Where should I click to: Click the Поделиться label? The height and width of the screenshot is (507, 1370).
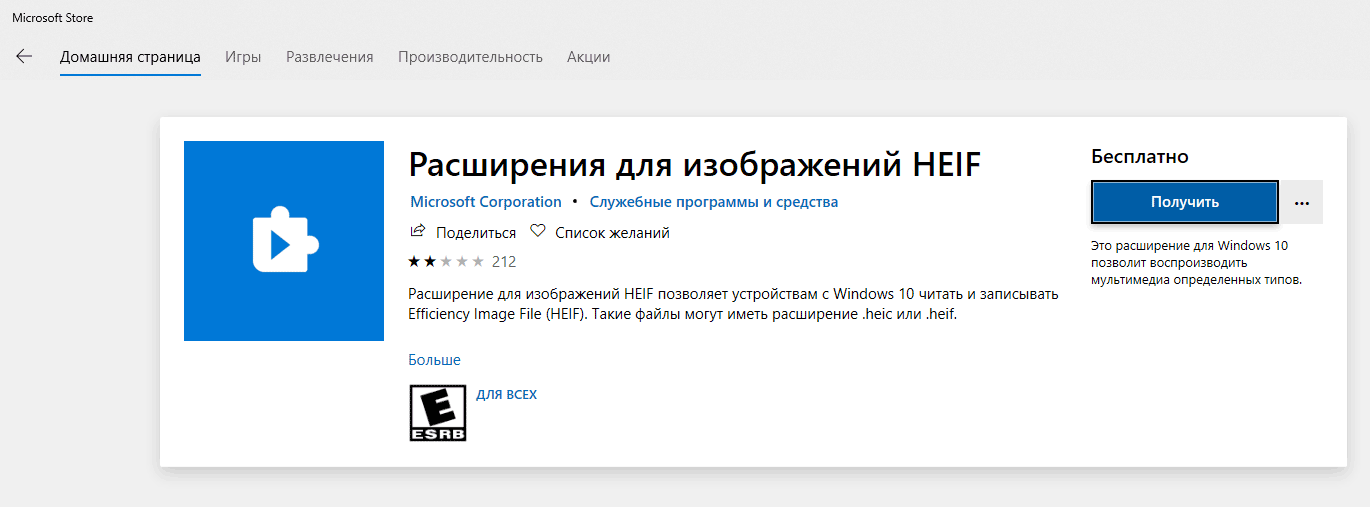tap(476, 233)
